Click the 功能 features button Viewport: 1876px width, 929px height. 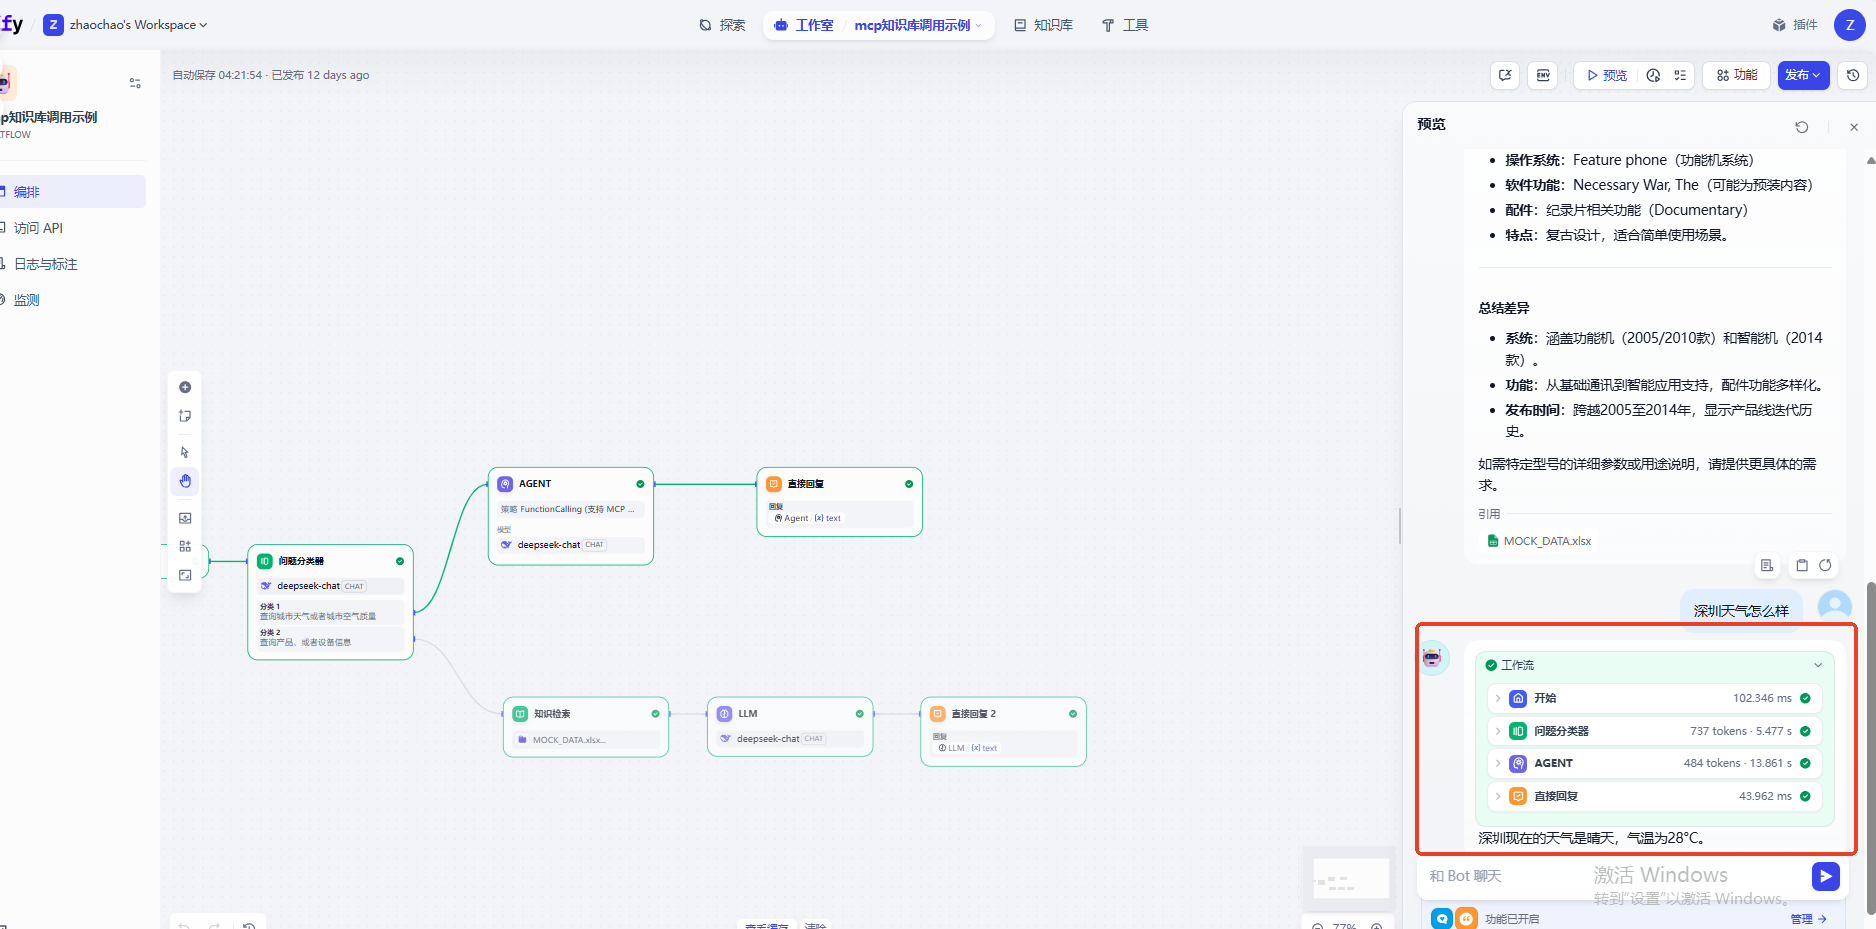pyautogui.click(x=1737, y=75)
